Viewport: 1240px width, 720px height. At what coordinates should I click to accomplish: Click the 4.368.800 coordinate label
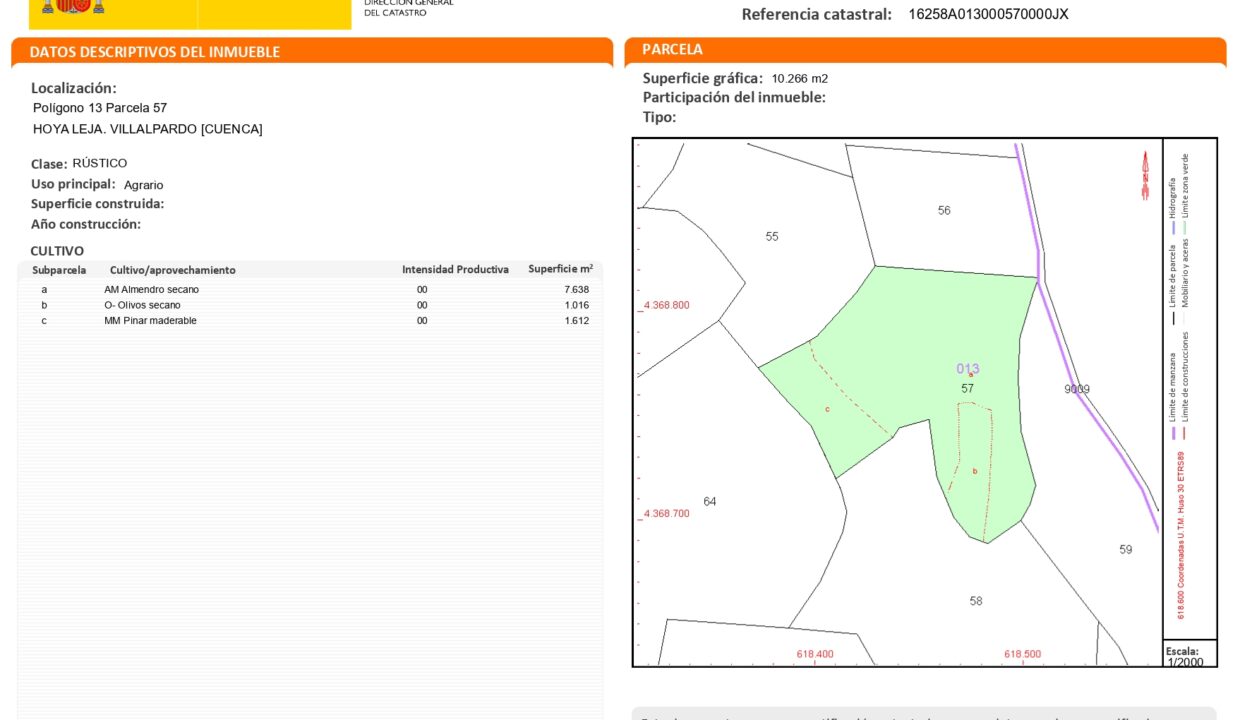(x=667, y=305)
